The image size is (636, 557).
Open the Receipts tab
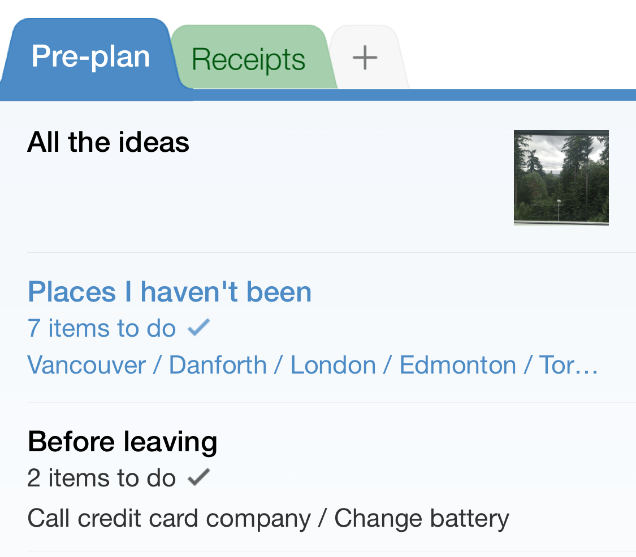click(248, 59)
